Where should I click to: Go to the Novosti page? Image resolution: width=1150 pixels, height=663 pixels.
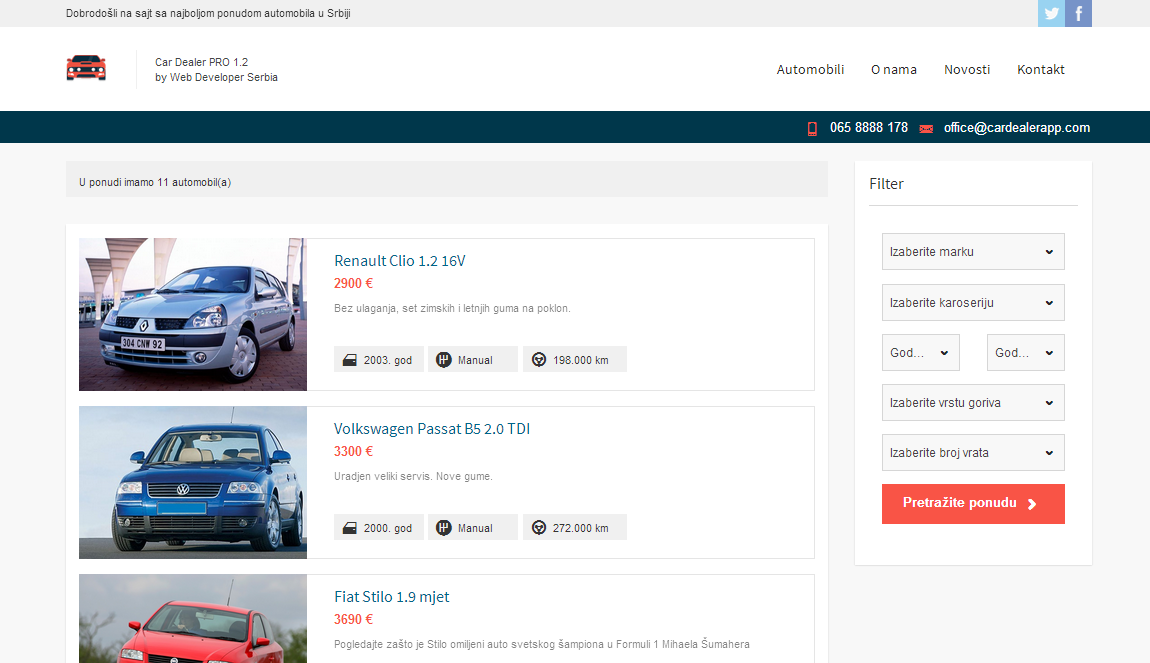click(967, 70)
